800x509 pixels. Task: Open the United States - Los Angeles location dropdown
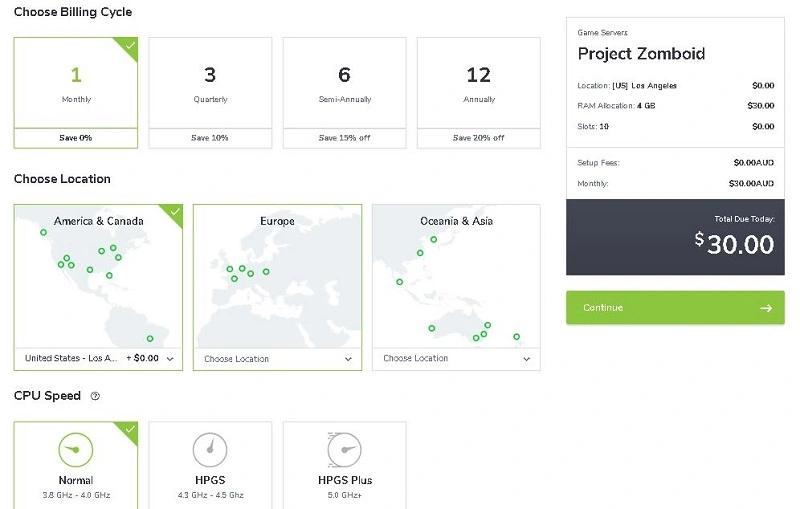click(x=98, y=359)
